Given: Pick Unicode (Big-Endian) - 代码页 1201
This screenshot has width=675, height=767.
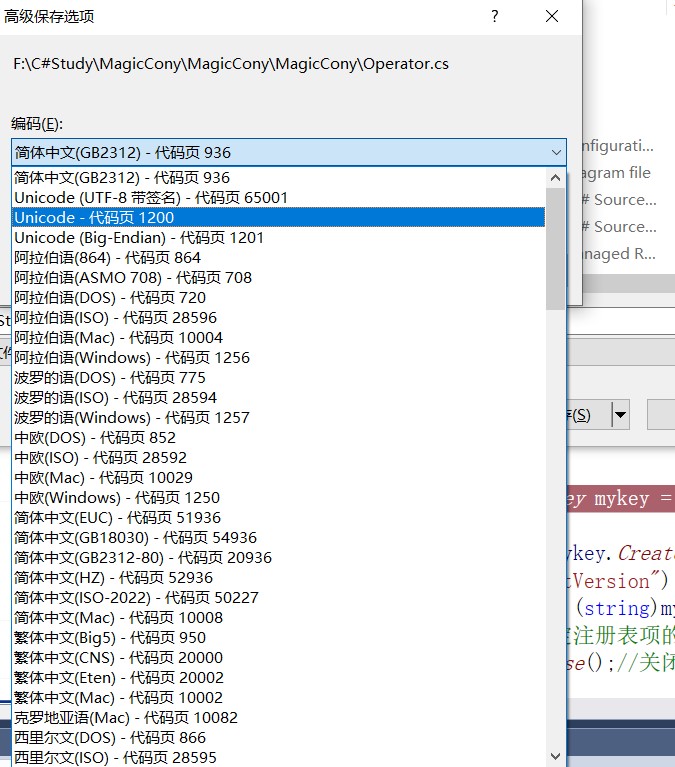Looking at the screenshot, I should click(278, 238).
